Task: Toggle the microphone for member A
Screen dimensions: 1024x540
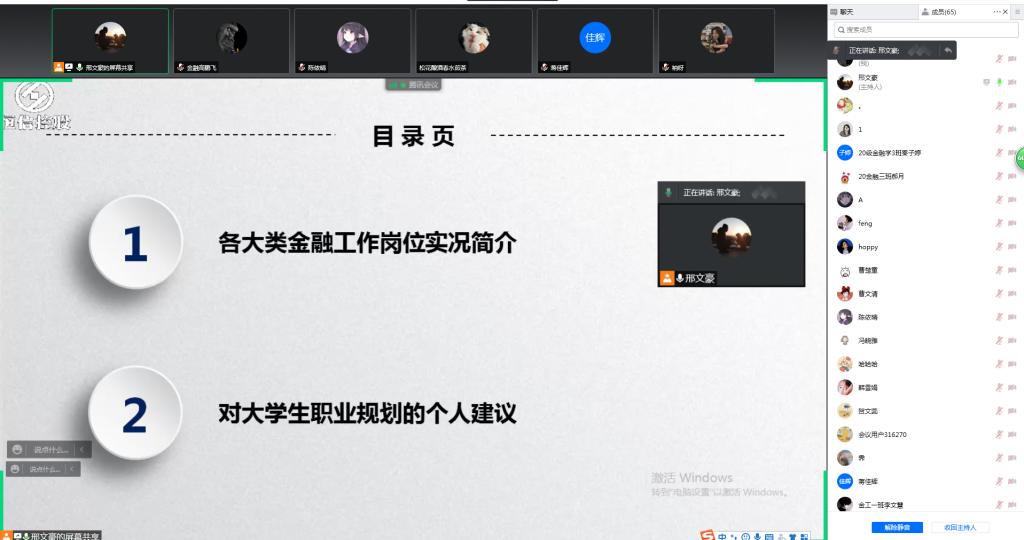Action: (998, 200)
